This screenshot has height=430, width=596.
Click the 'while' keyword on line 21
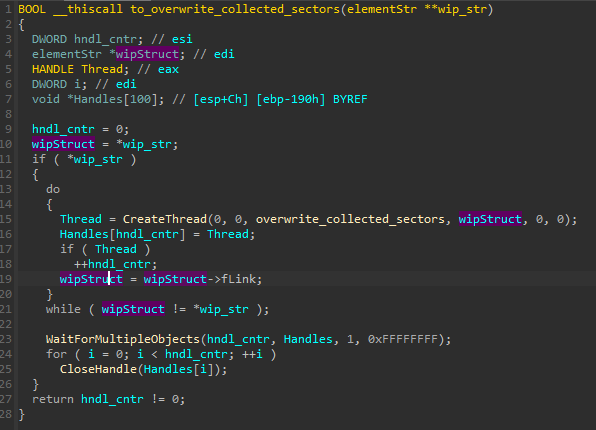point(63,309)
